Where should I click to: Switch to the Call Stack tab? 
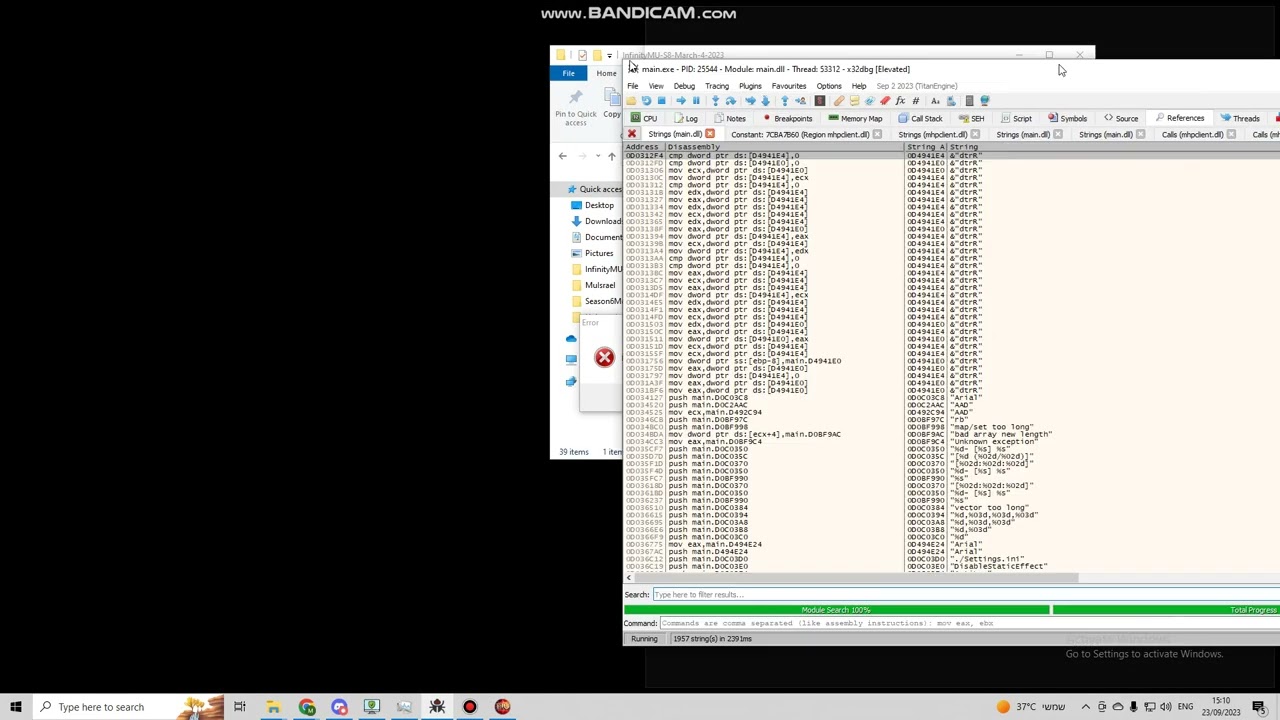click(x=920, y=118)
